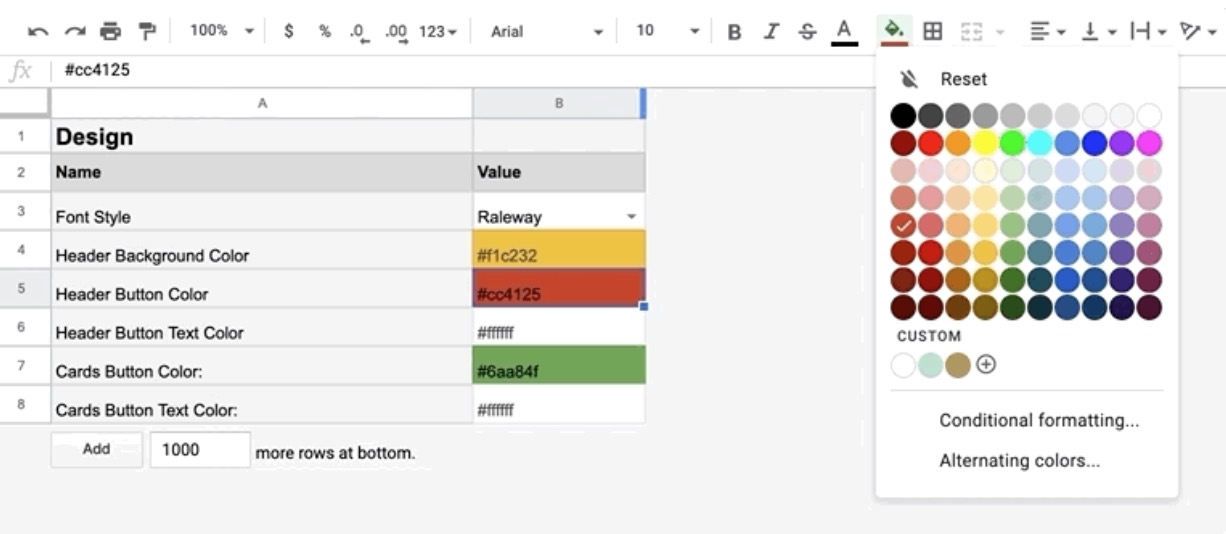Screen dimensions: 1226x534
Task: Select Alternating colors option
Action: (1019, 461)
